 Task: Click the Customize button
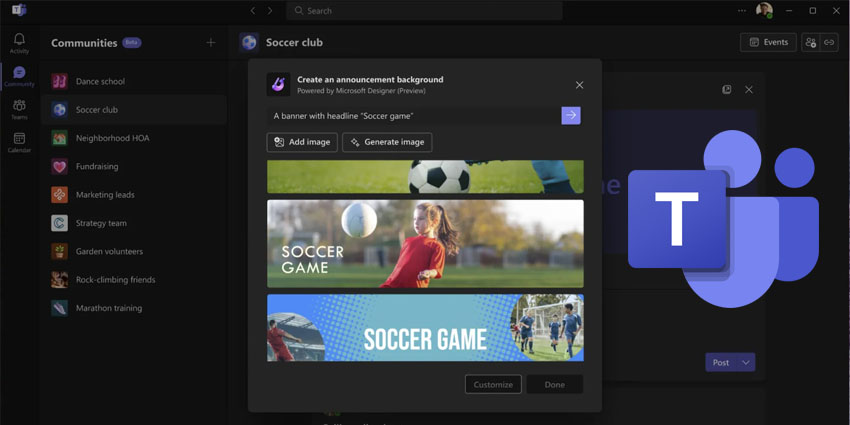click(493, 384)
